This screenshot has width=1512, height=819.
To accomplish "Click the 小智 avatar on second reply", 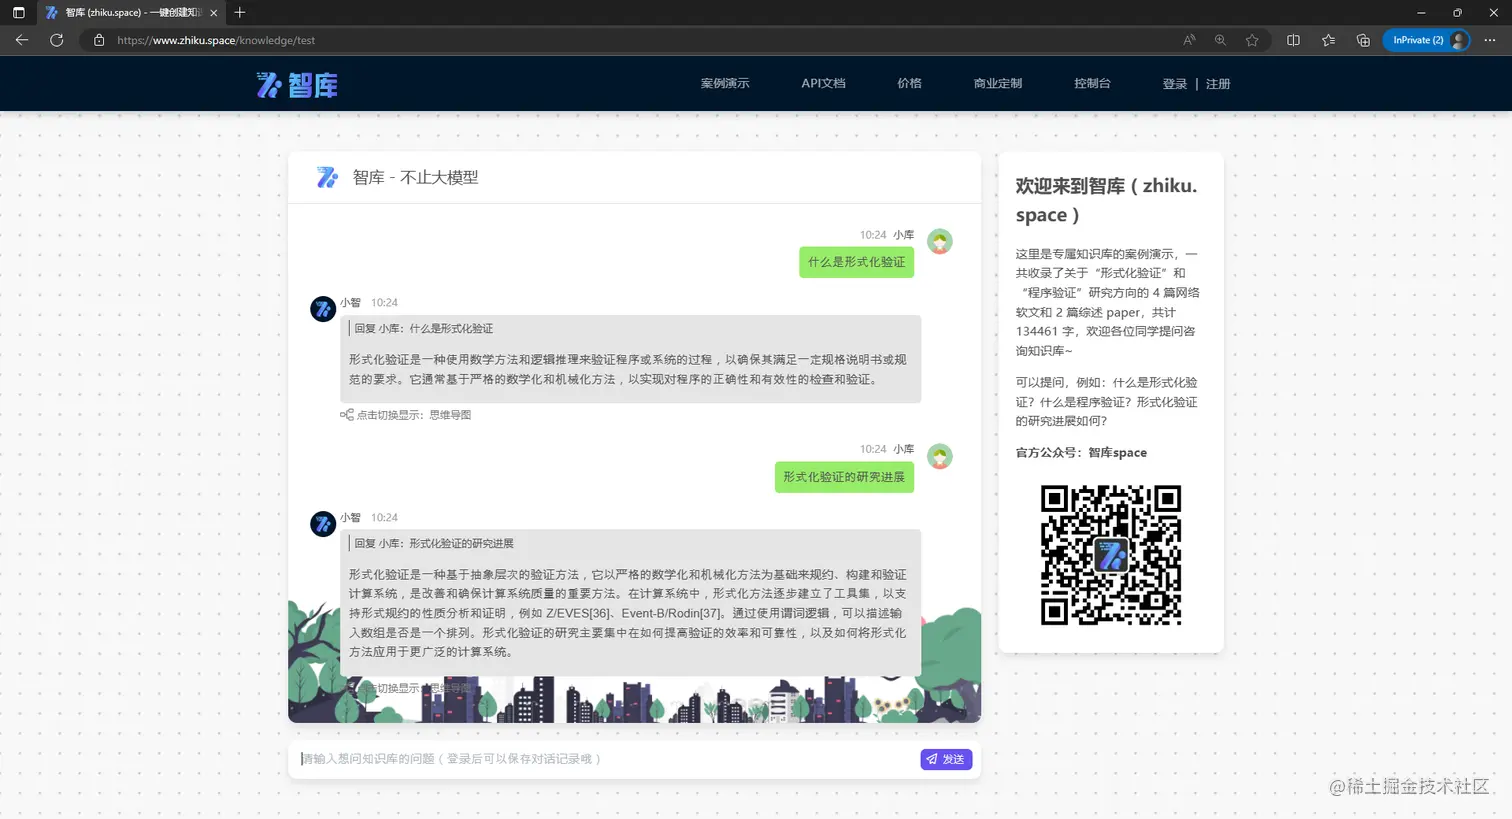I will pyautogui.click(x=323, y=524).
